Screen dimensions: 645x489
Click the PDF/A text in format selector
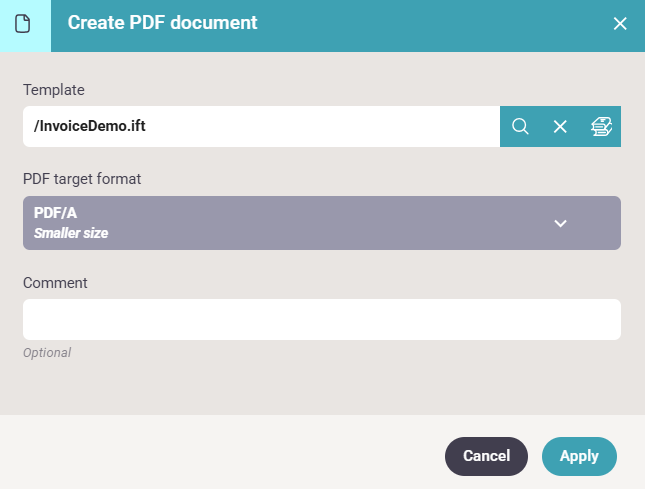click(56, 213)
